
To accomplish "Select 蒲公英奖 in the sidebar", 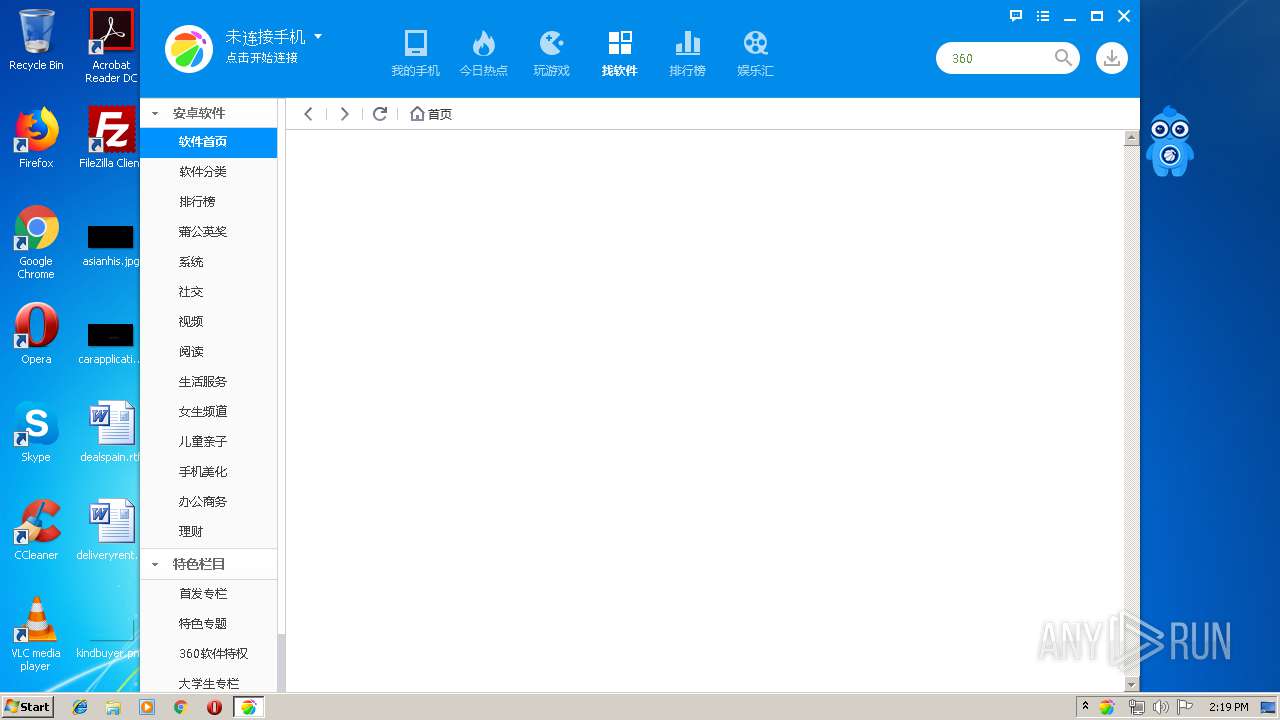I will (208, 232).
